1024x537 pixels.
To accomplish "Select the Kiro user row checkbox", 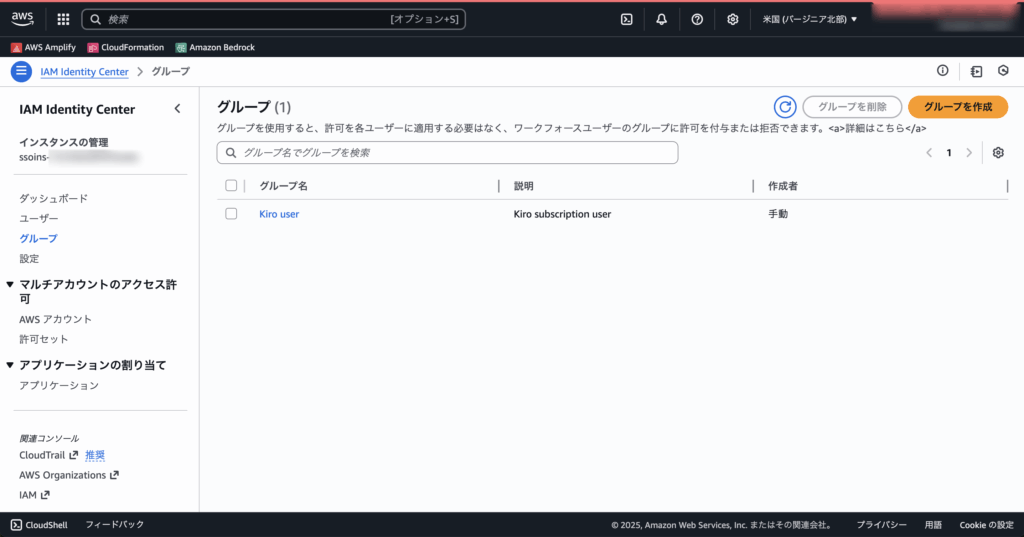I will [231, 214].
